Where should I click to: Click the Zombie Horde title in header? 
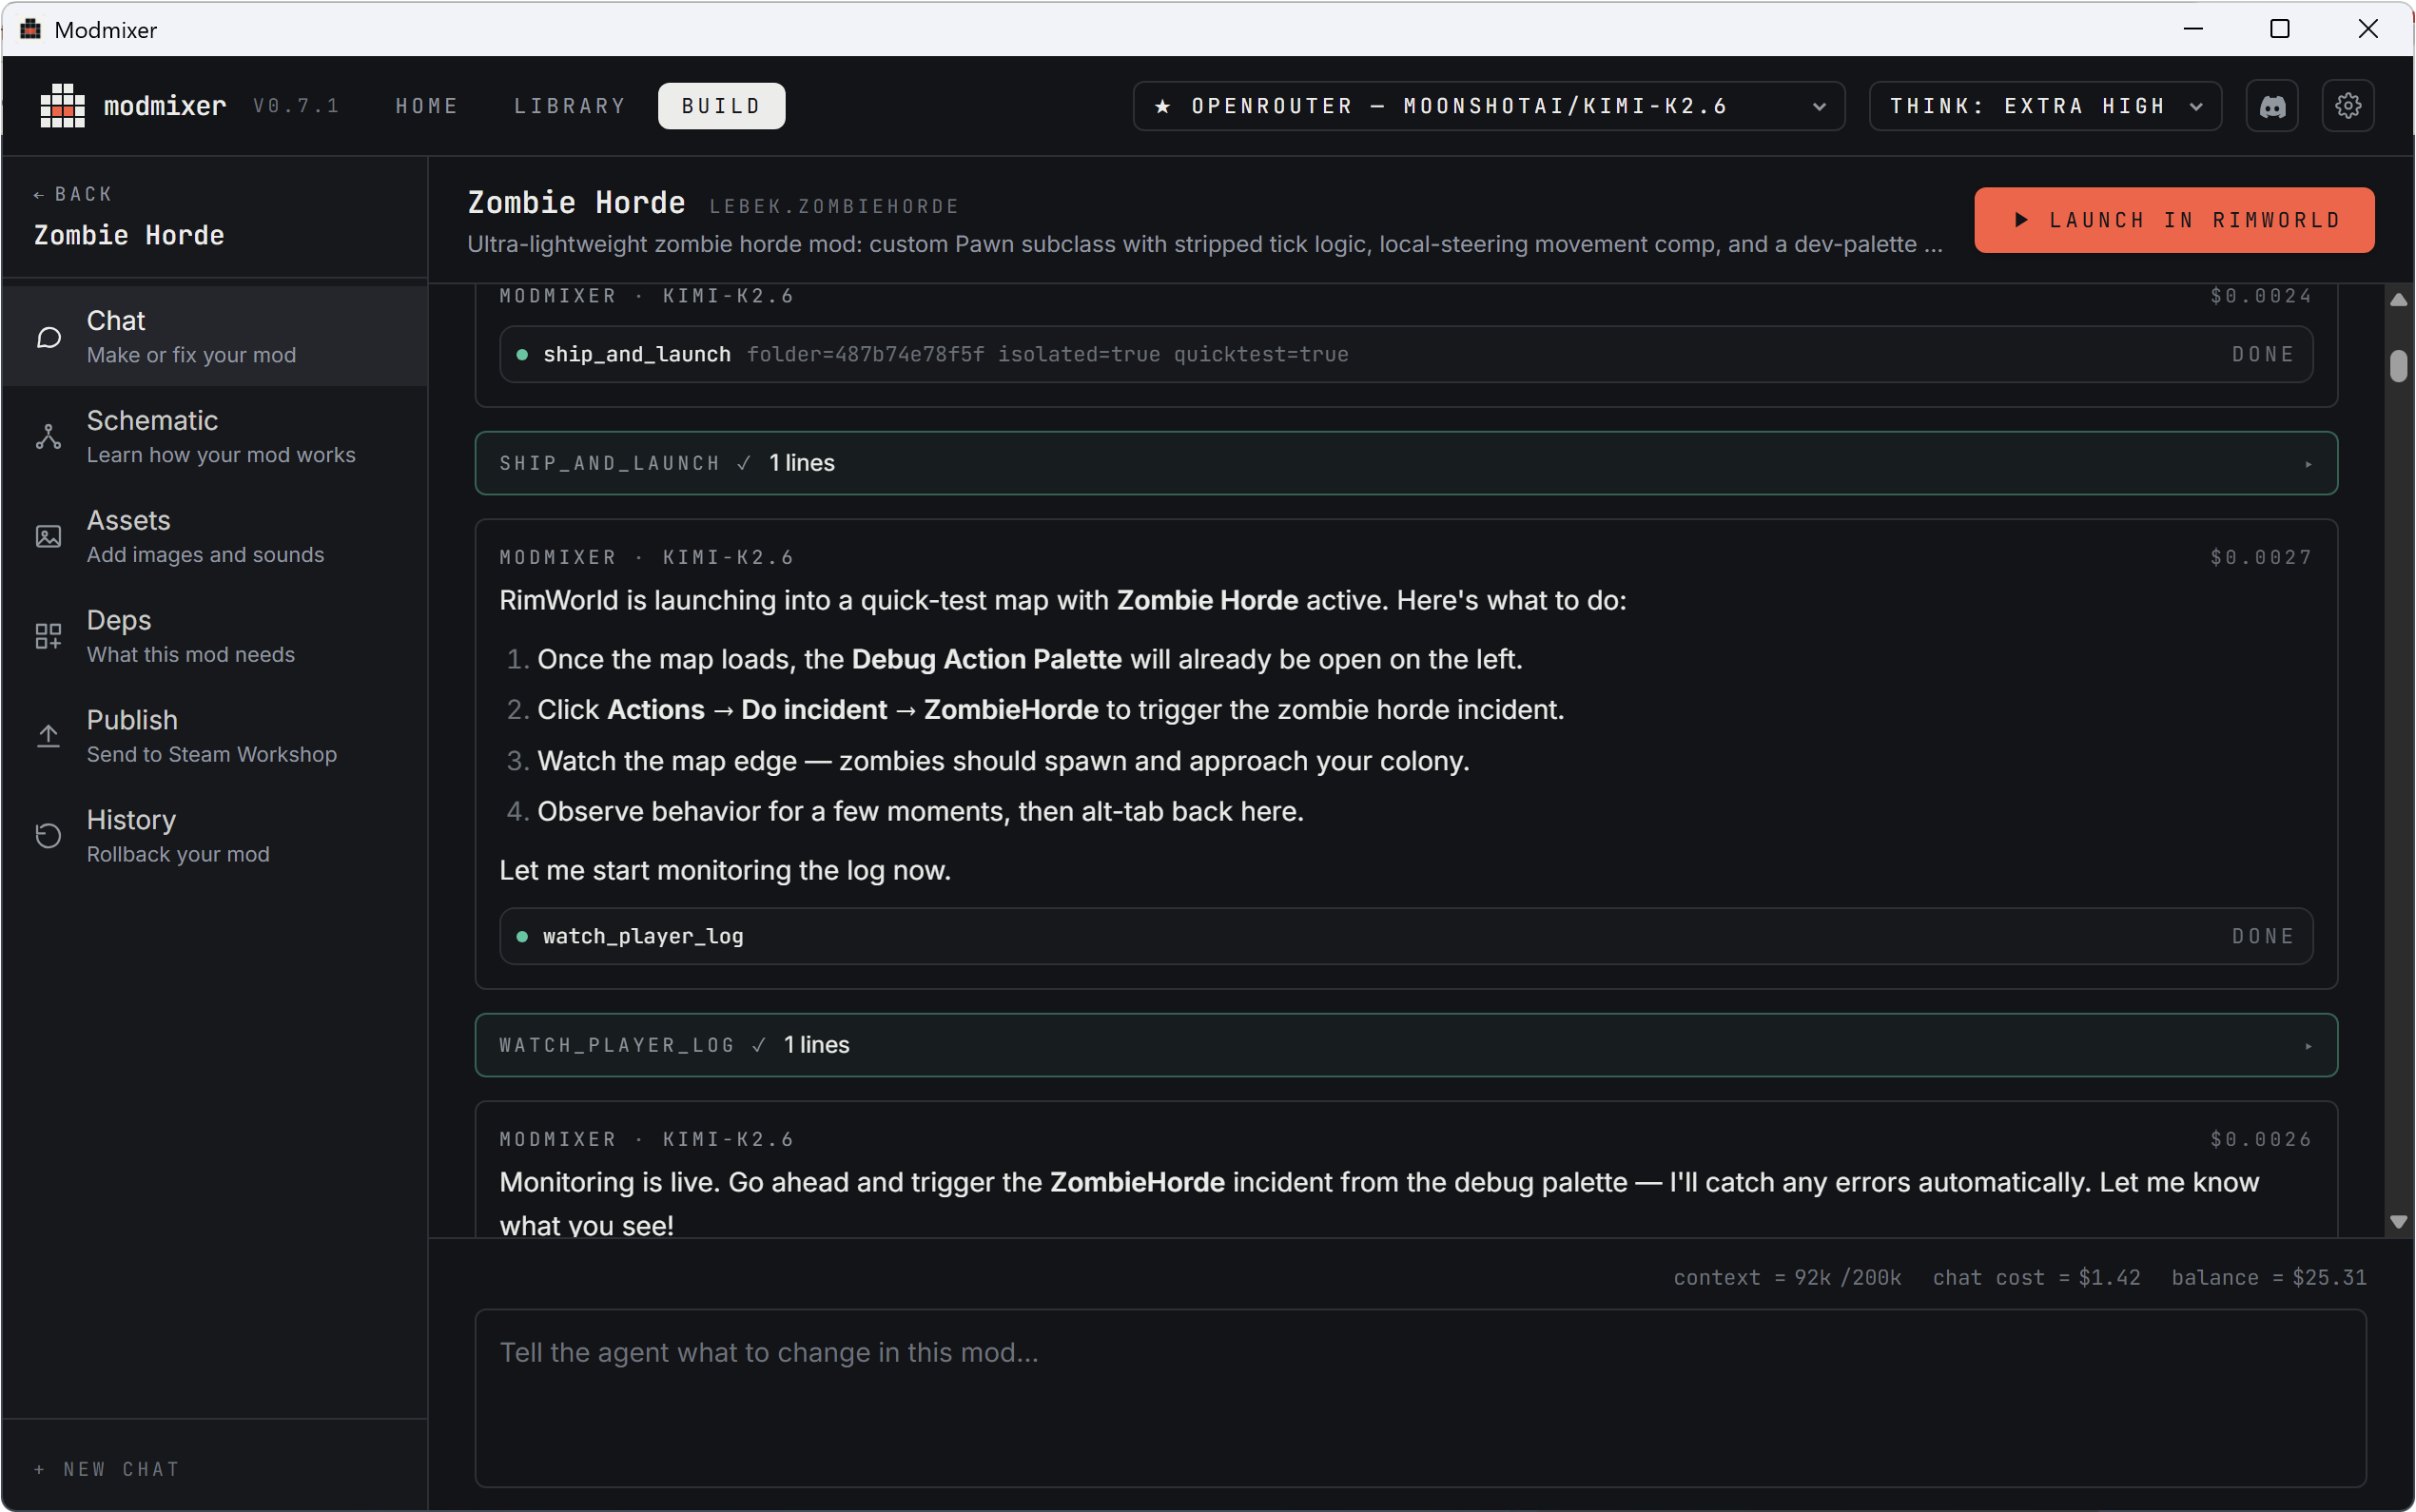coord(576,203)
